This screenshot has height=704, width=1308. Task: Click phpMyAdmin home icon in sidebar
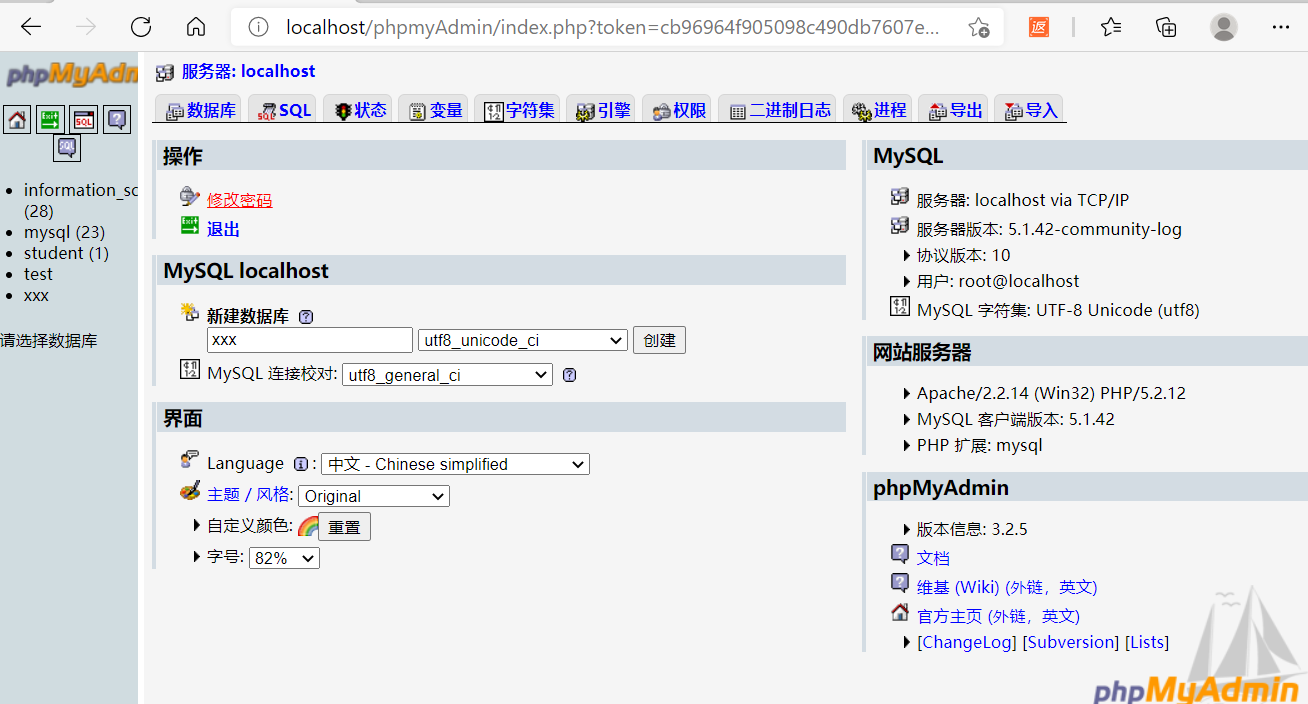(17, 120)
